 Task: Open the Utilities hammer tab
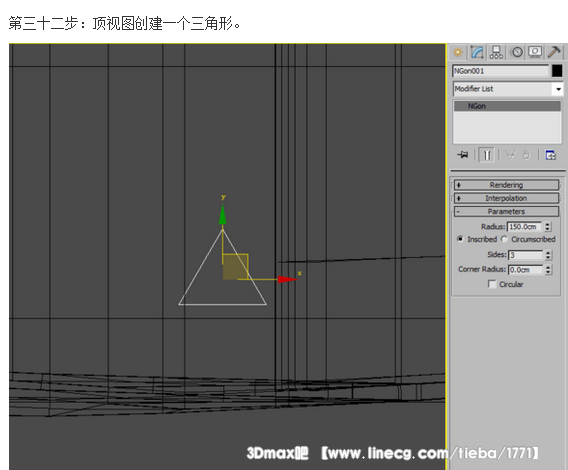click(x=554, y=53)
